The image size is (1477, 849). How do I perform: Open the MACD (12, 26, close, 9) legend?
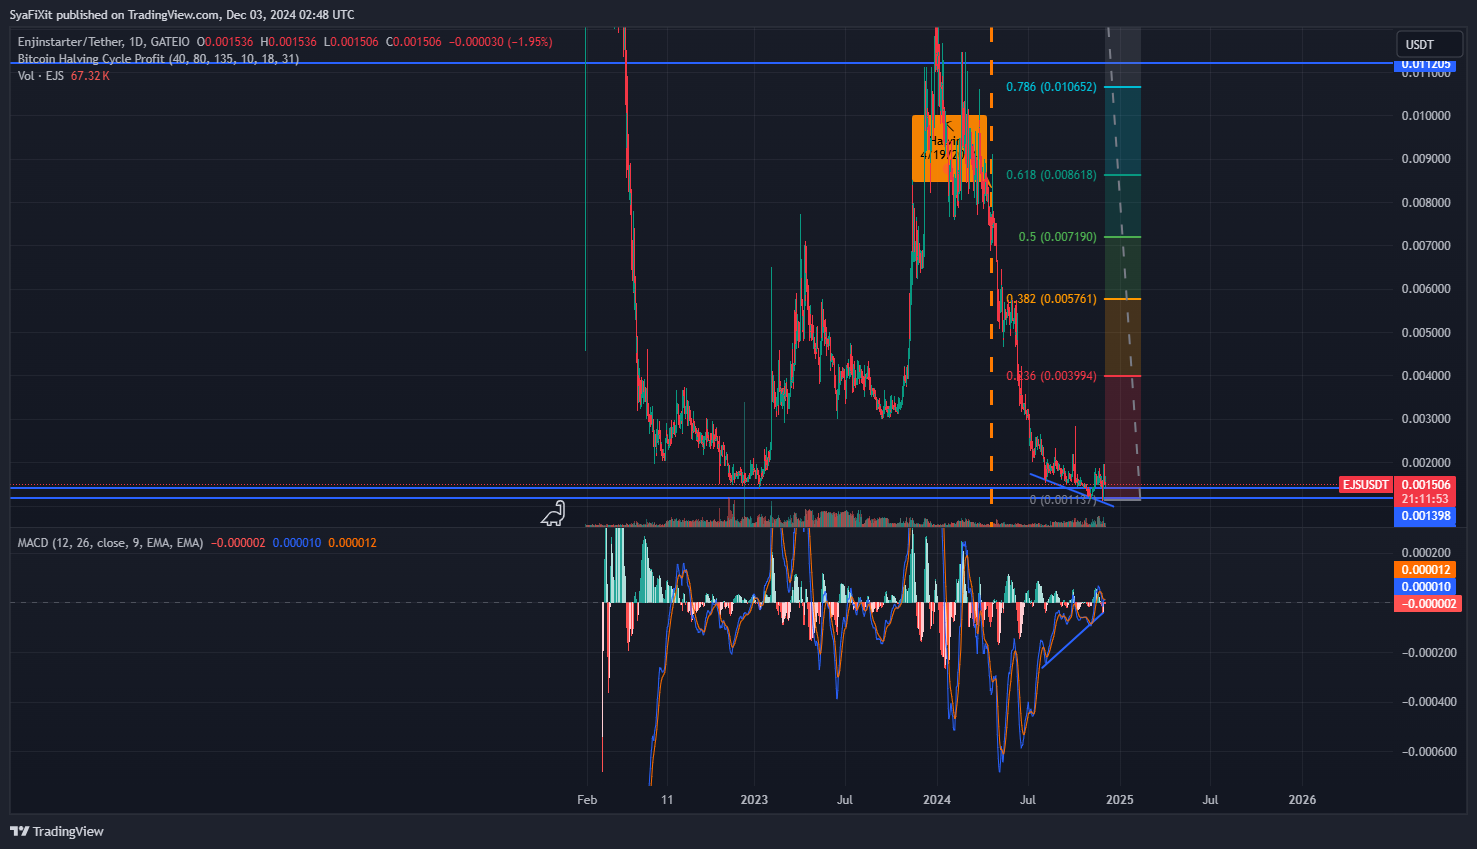coord(110,543)
